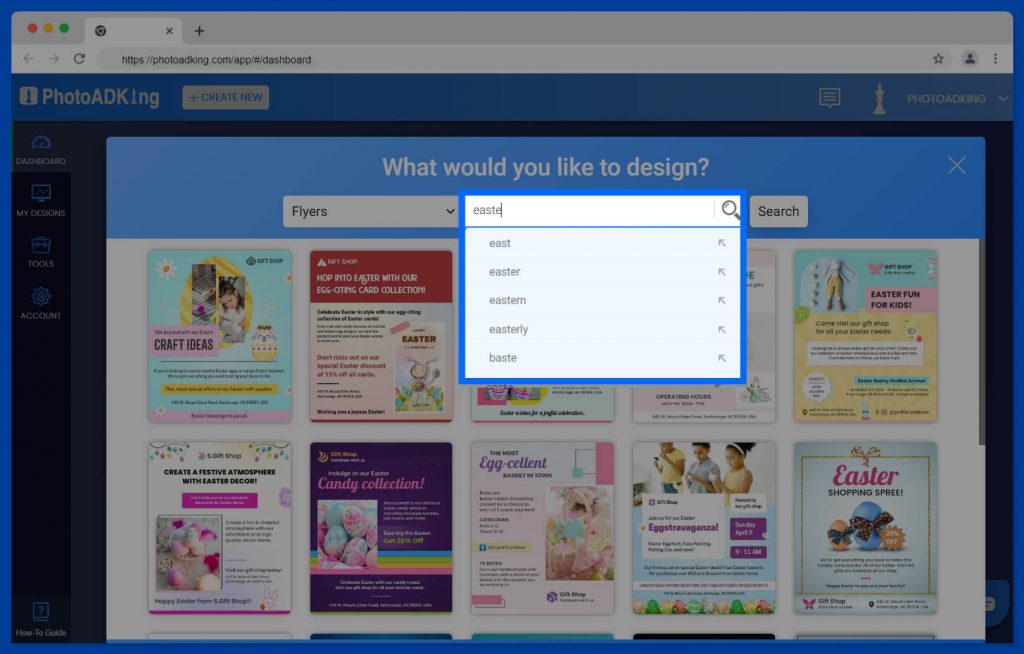This screenshot has width=1024, height=654.
Task: Fill search with the 'eastern' suggestion arrow
Action: click(722, 301)
